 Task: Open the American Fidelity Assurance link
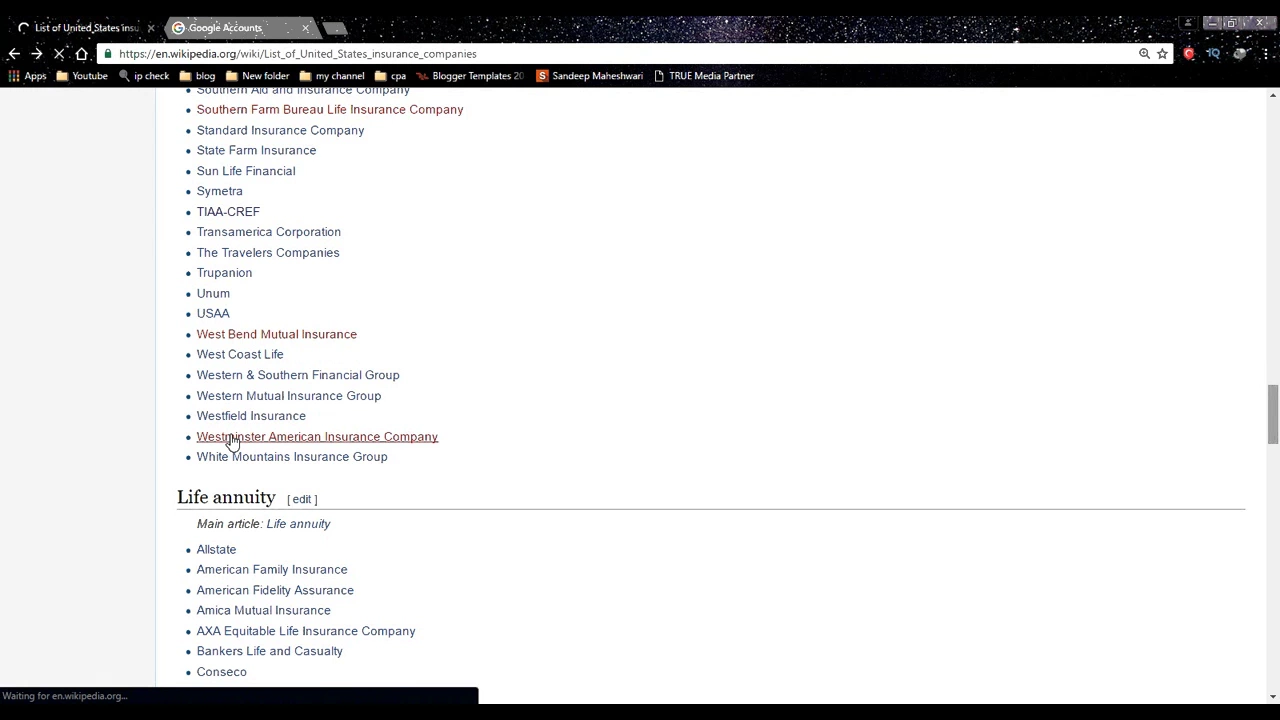(275, 591)
